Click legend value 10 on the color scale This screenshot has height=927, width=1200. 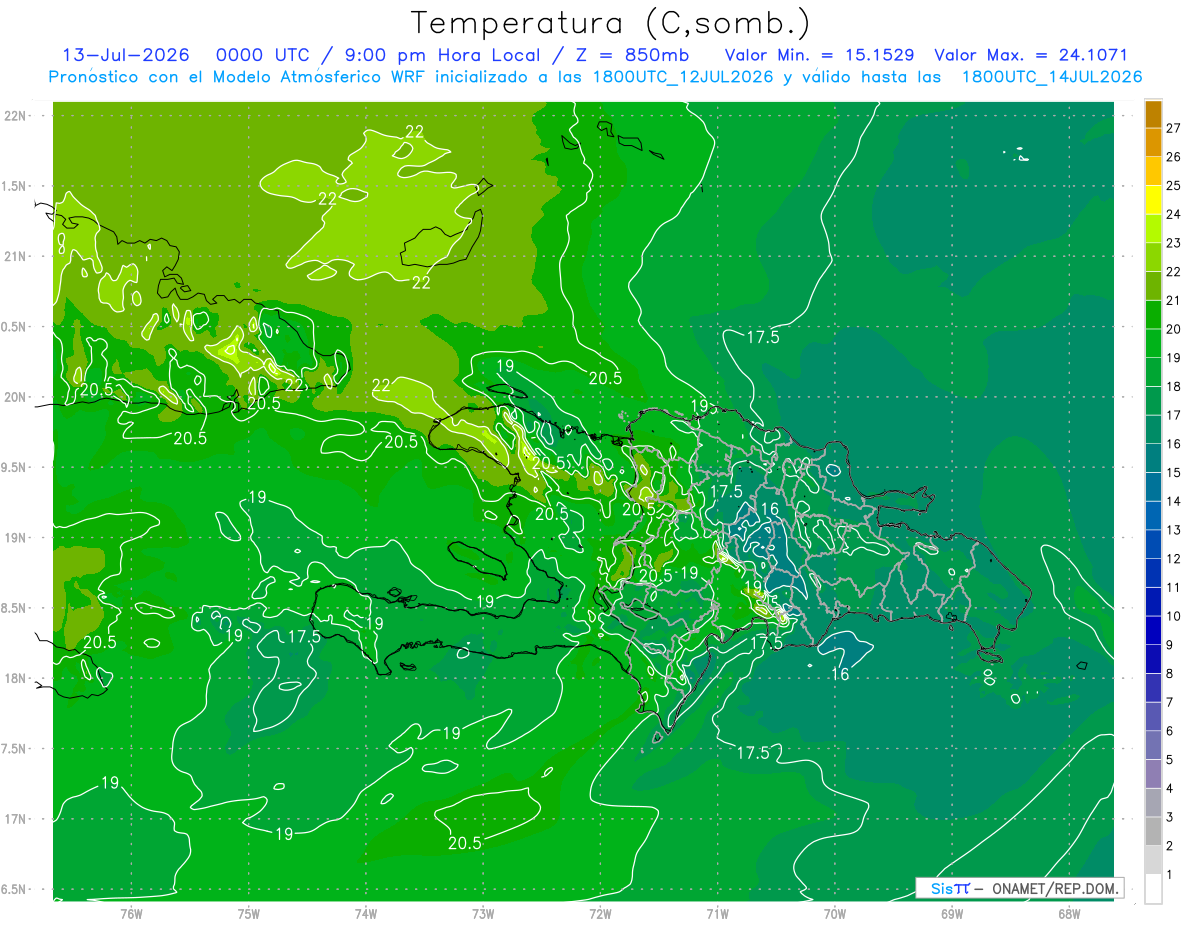pyautogui.click(x=1175, y=616)
